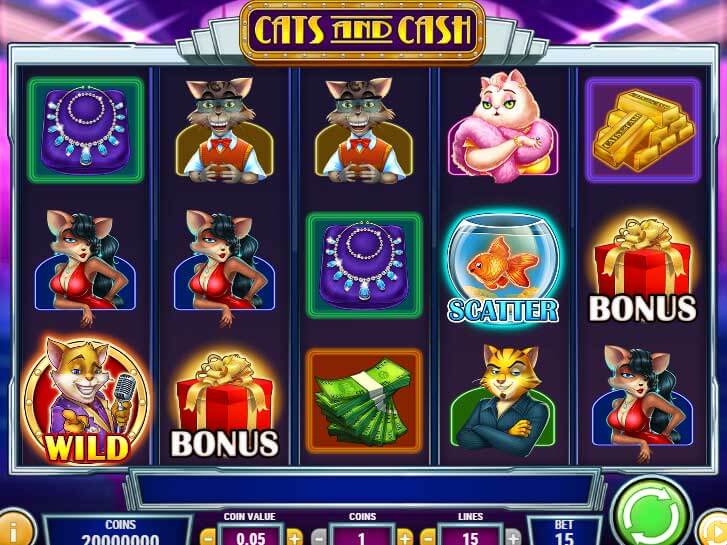Click the coin value field showing 0.05
Viewport: 727px width, 545px height.
(251, 536)
